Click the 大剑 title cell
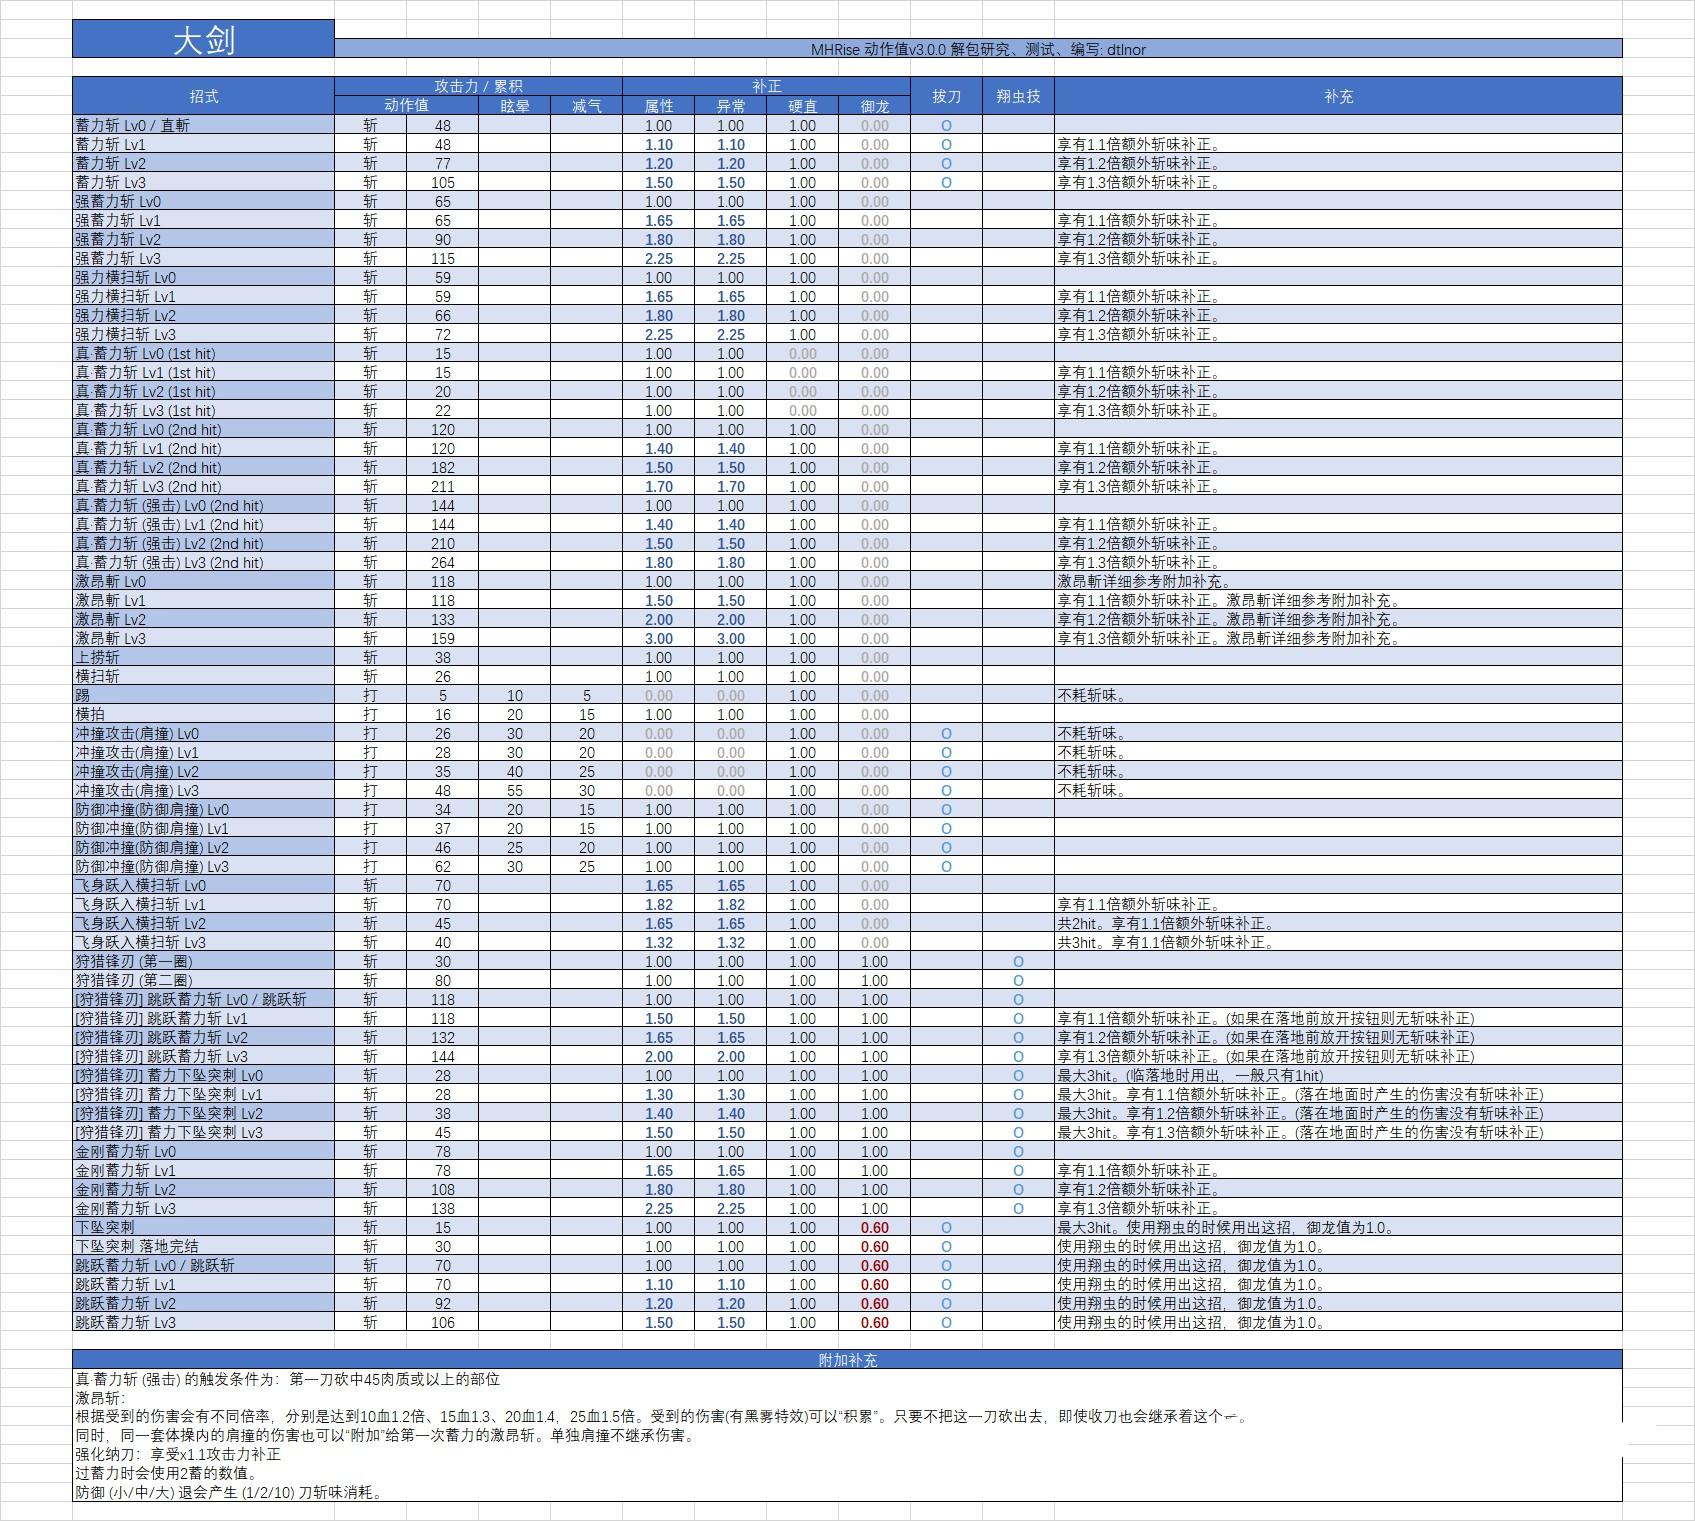The width and height of the screenshot is (1695, 1521). point(203,40)
